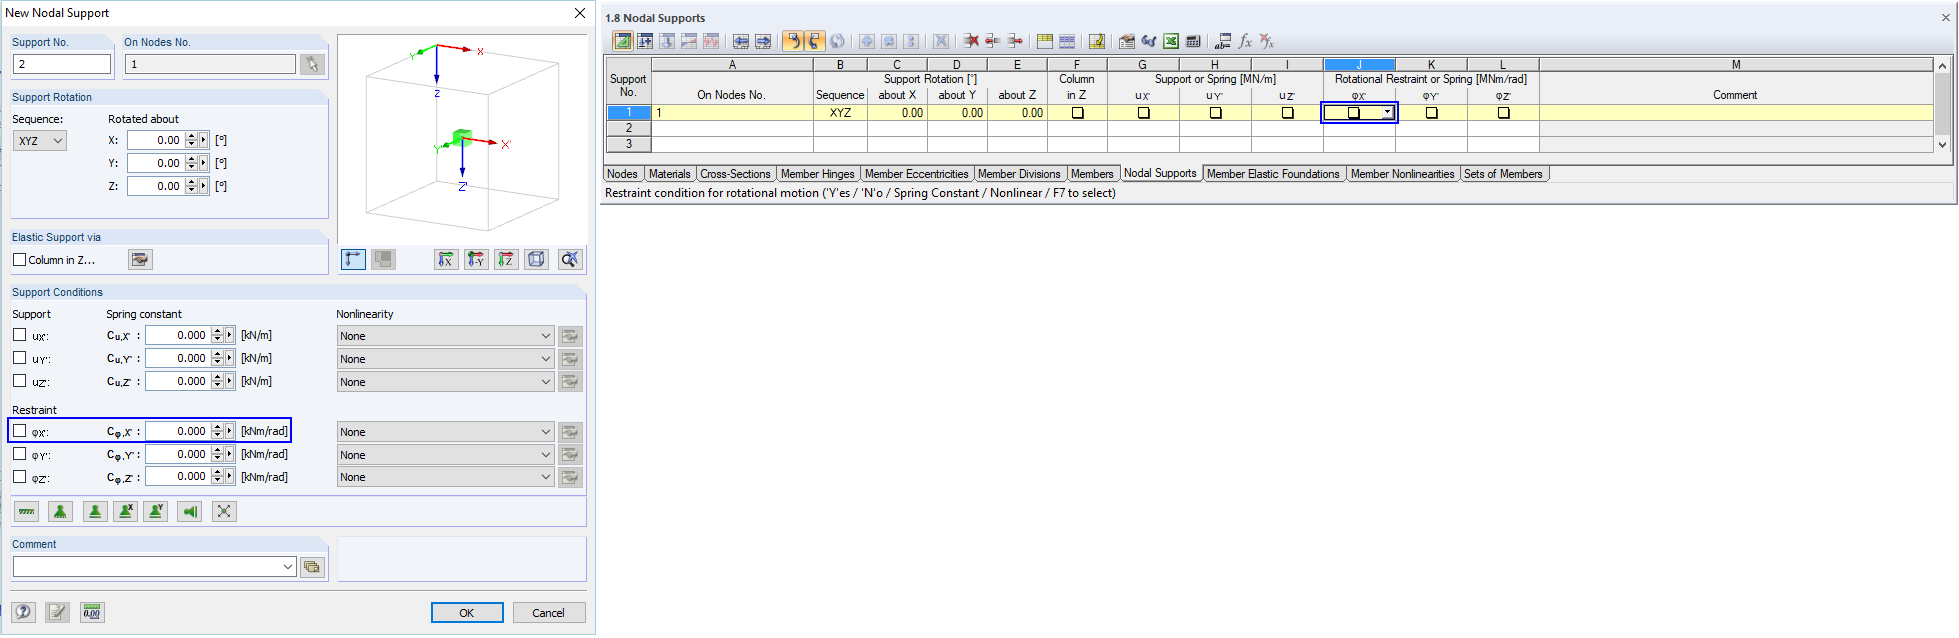Open the φZ Nonlinearity dropdown
This screenshot has width=1959, height=638.
pyautogui.click(x=445, y=477)
